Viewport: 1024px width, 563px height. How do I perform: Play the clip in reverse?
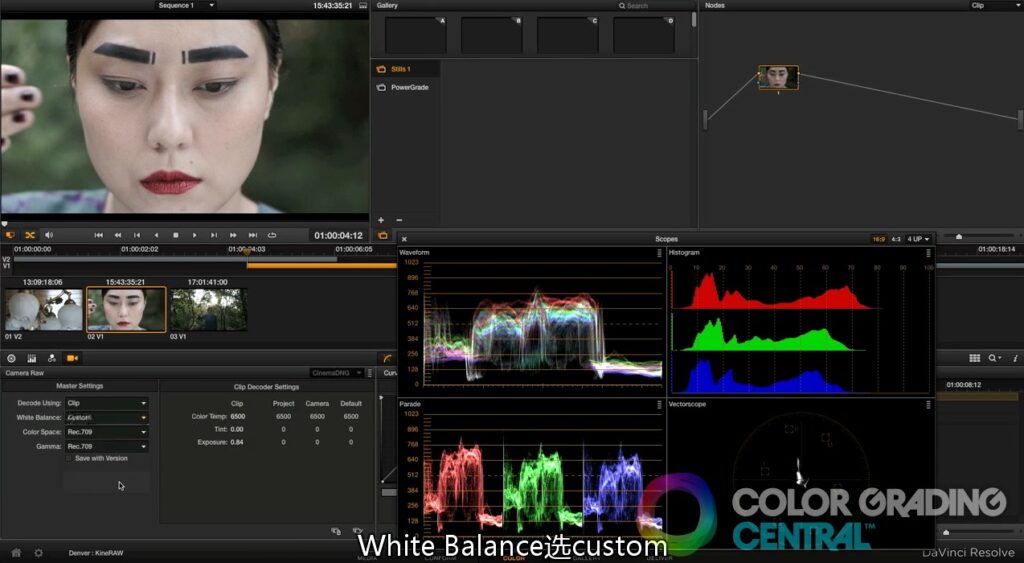click(x=156, y=235)
